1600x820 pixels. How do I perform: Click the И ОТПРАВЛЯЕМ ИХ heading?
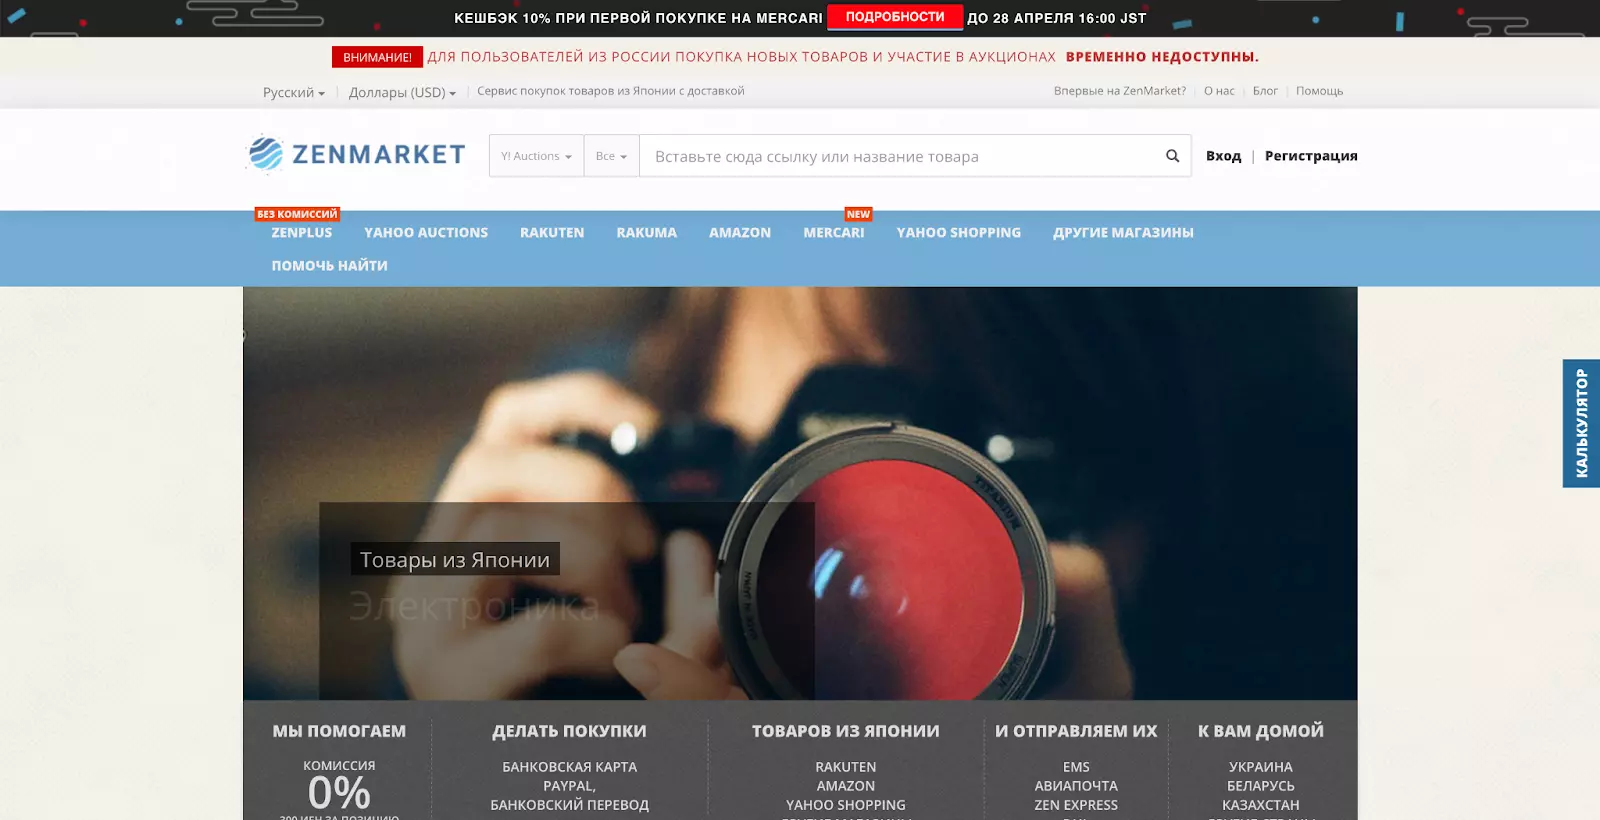[1076, 731]
